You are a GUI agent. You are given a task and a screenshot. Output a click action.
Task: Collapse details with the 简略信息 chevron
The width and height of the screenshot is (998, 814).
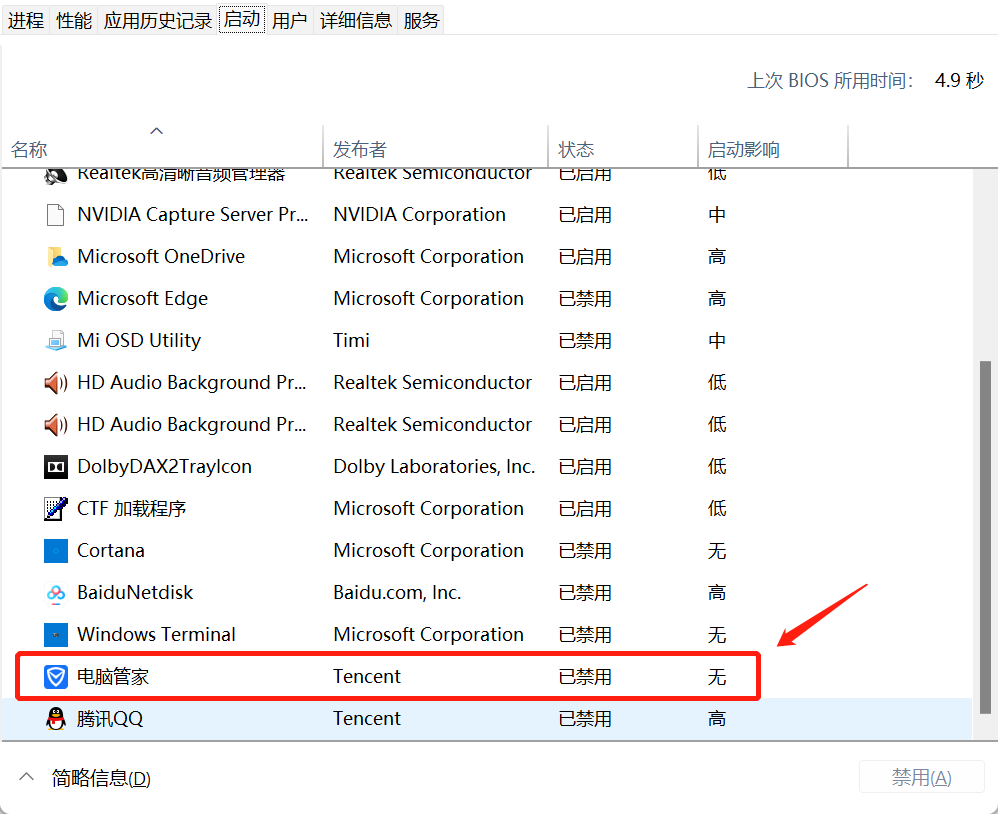tap(27, 777)
